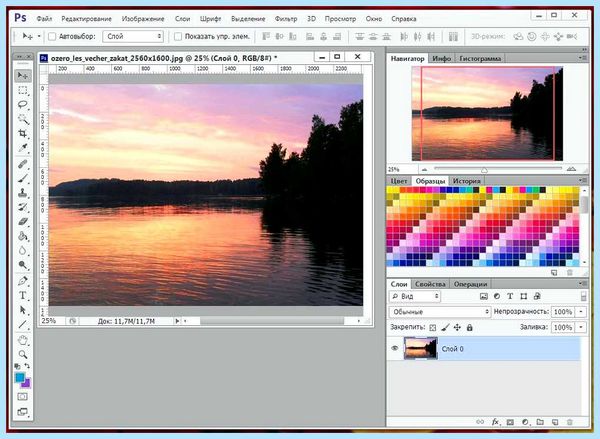Switch to the Операции tab
600x439 pixels.
click(x=470, y=284)
